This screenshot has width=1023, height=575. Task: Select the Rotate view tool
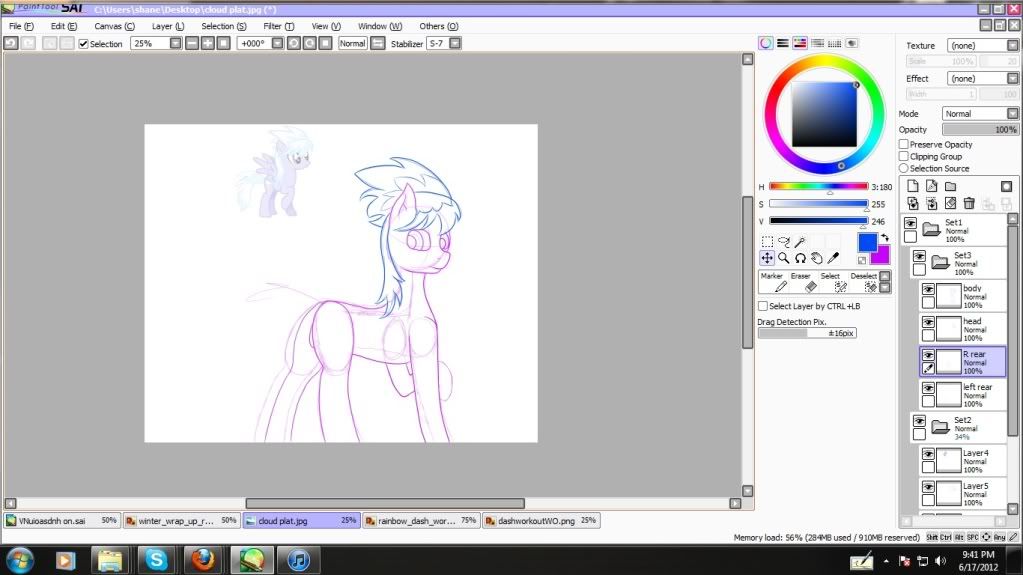[x=800, y=258]
